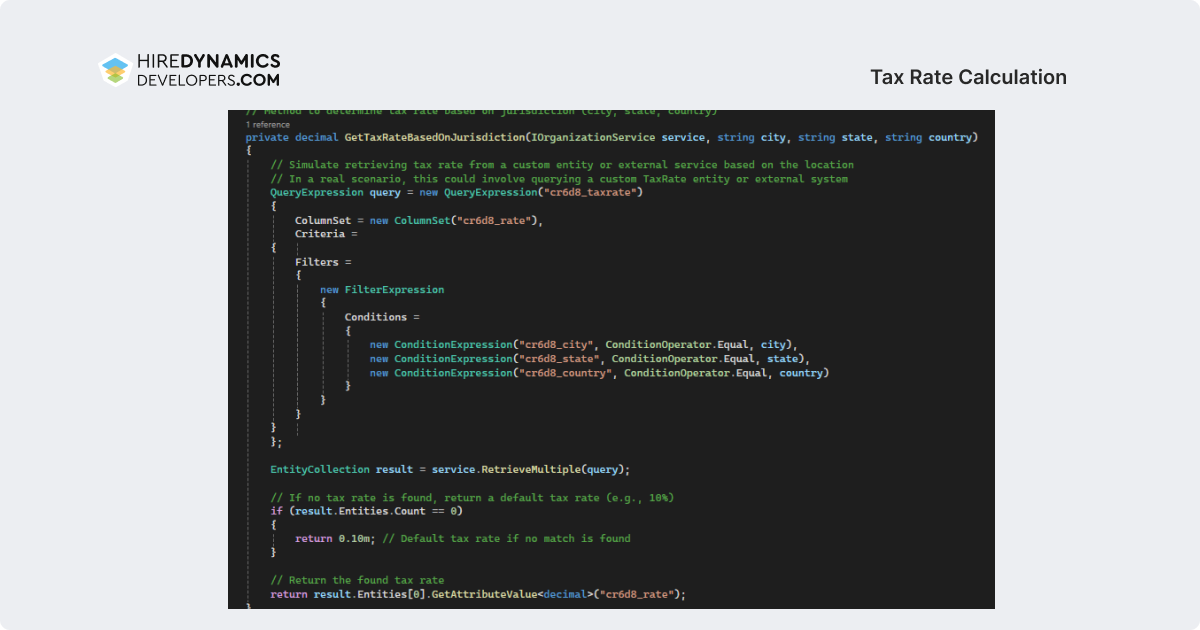Click the 'if (result.Entities.Count == 0)' line
The height and width of the screenshot is (630, 1200).
pos(366,511)
